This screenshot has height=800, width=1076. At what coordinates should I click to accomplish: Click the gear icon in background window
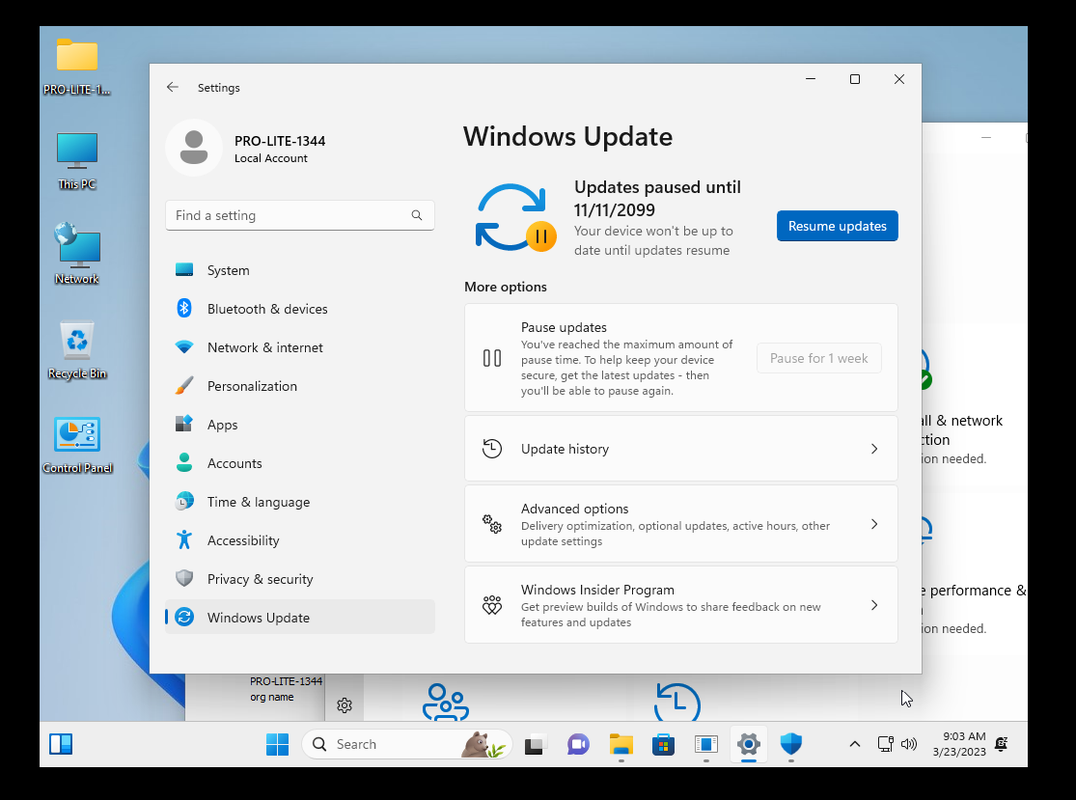coord(344,705)
